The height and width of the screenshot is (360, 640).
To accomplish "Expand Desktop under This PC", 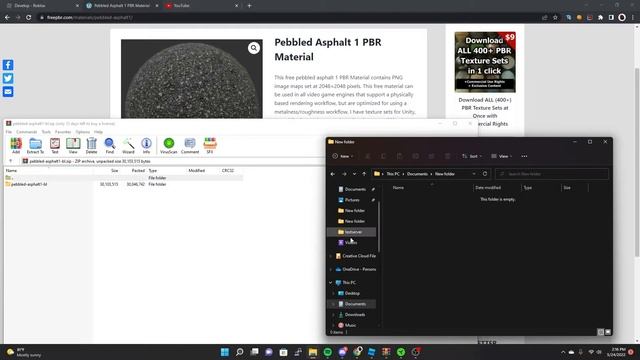I will [x=333, y=293].
